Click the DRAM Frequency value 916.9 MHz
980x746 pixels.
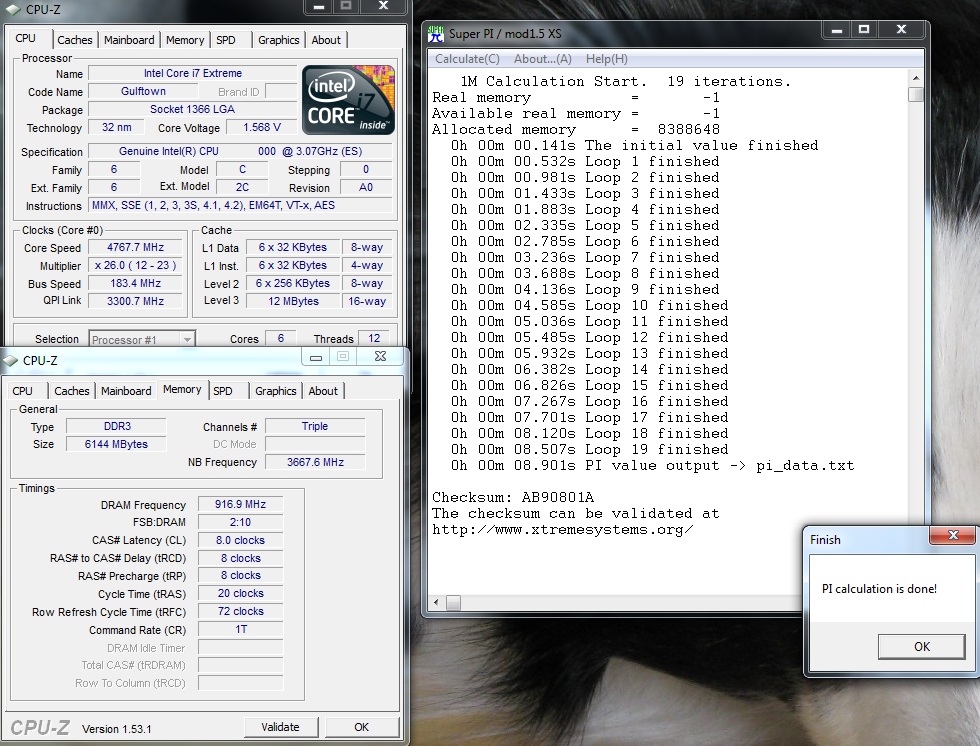point(241,504)
